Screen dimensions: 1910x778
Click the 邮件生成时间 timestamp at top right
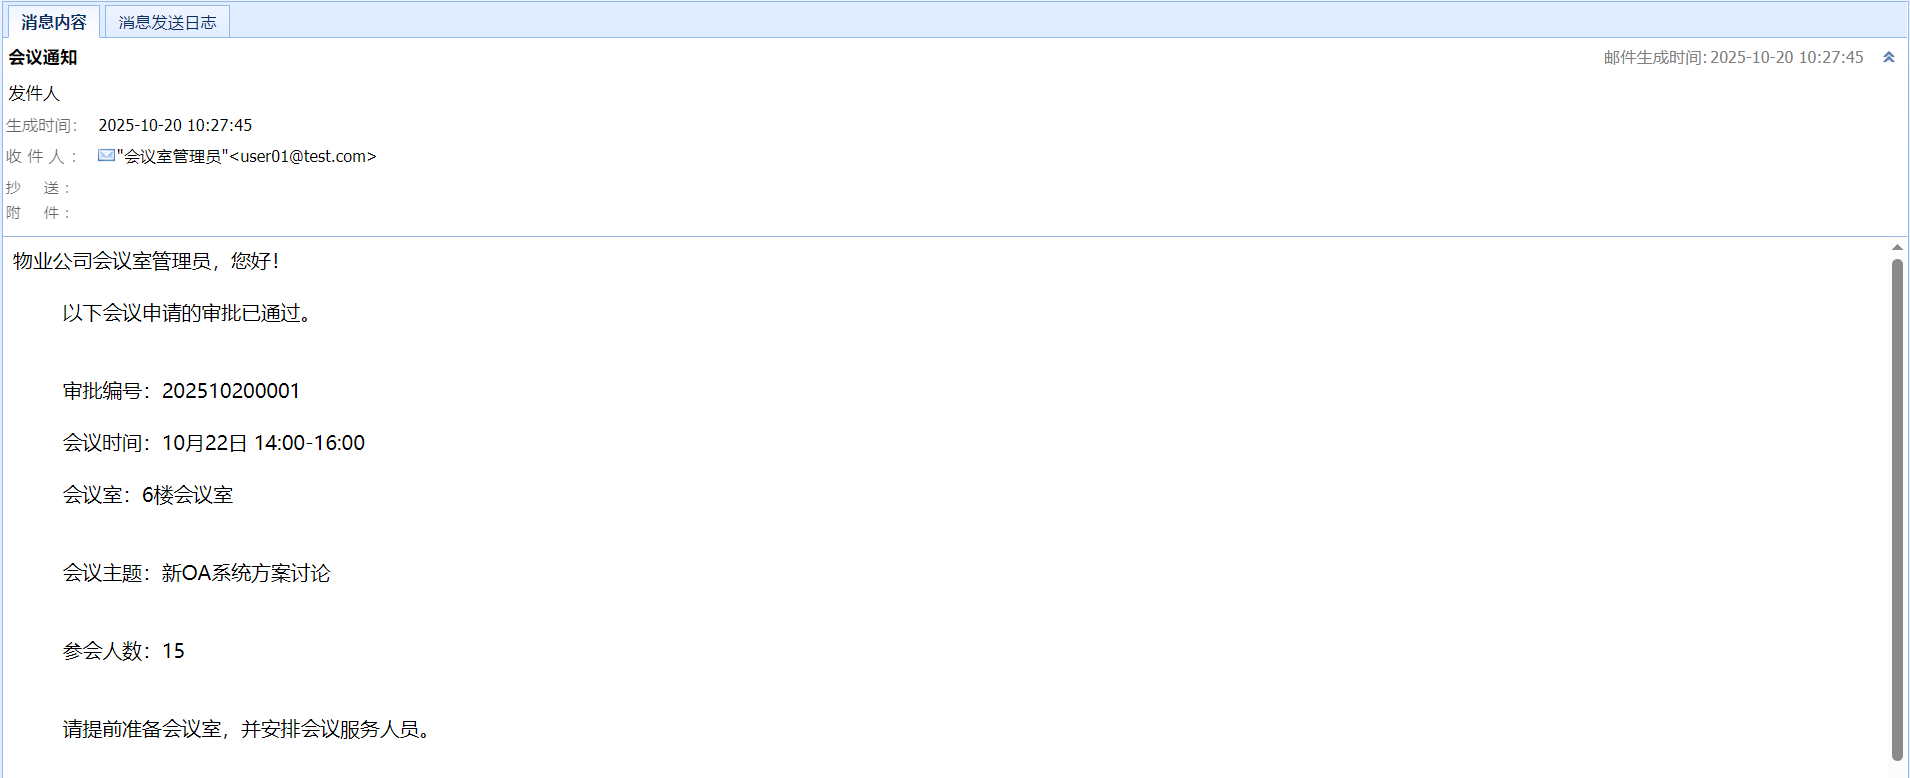pos(1733,57)
